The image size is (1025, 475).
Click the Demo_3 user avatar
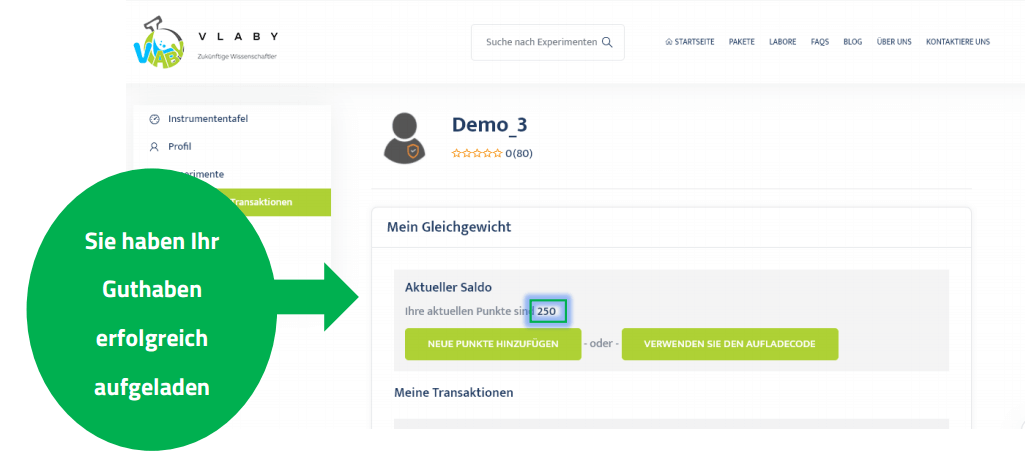[406, 137]
